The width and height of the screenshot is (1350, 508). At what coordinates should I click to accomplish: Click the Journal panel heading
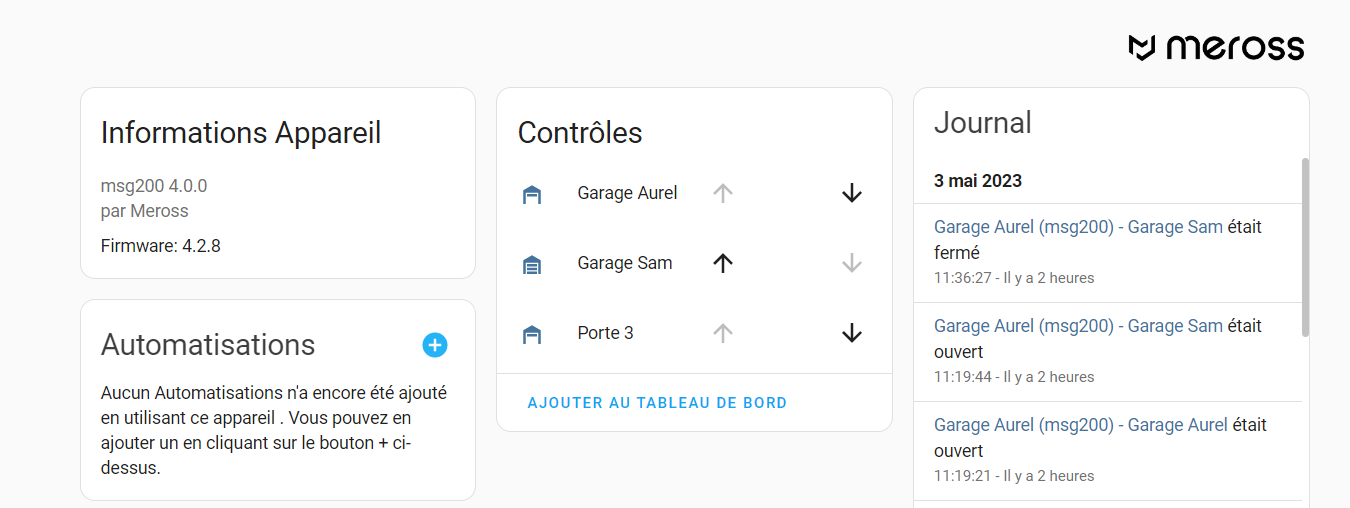[x=983, y=123]
